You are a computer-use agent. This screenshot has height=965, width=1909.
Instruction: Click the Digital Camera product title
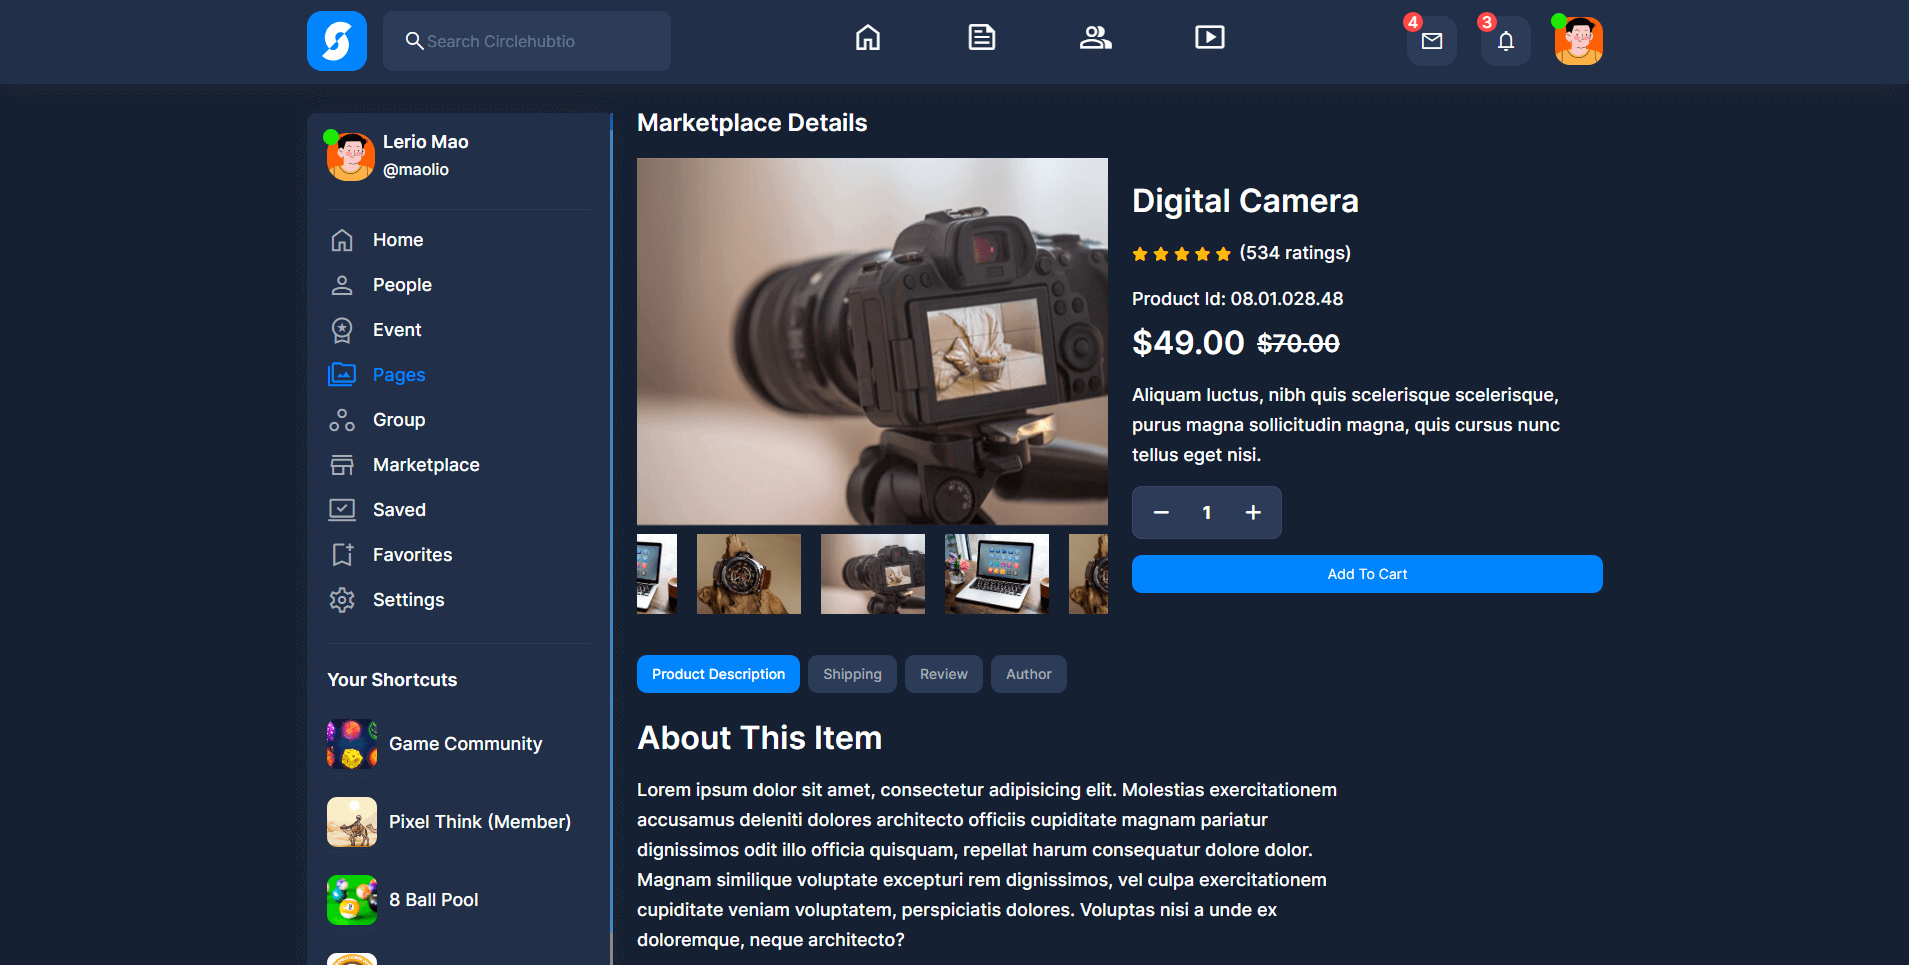1245,201
